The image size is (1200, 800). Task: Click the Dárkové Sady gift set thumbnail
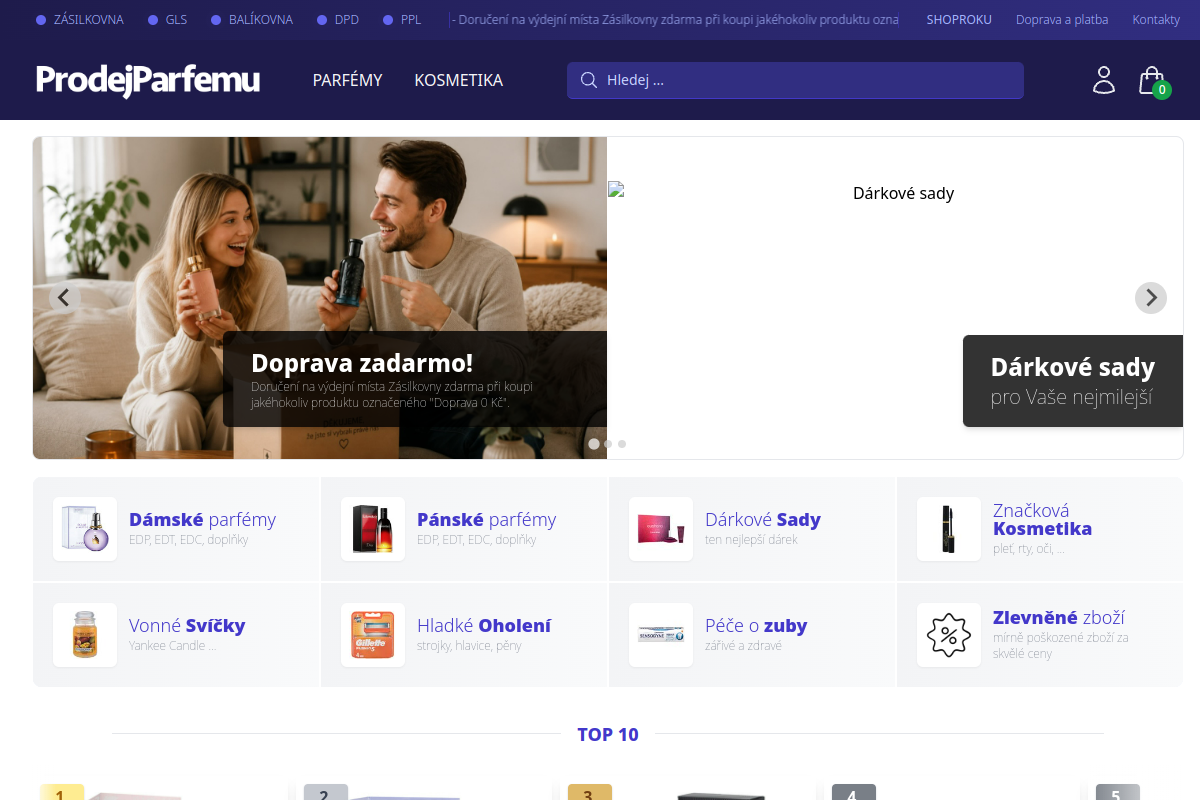coord(661,529)
